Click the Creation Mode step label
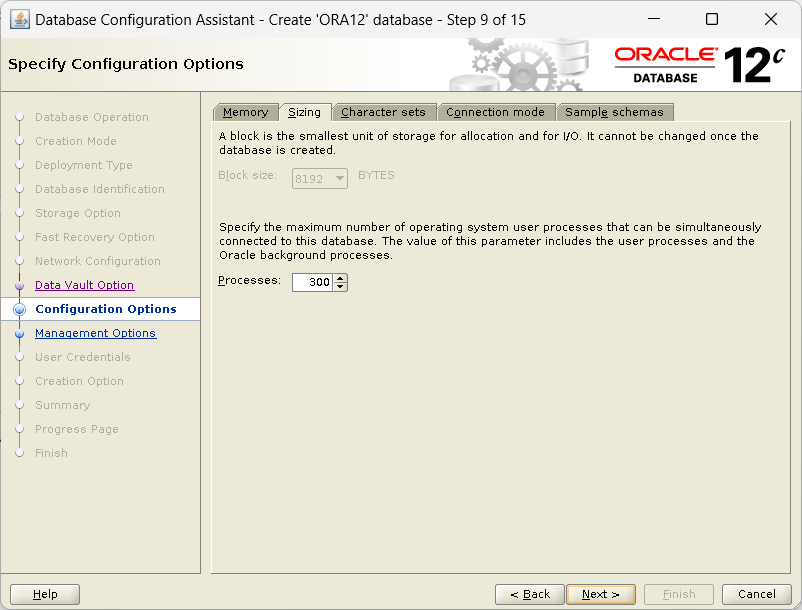The width and height of the screenshot is (802, 610). pos(76,141)
